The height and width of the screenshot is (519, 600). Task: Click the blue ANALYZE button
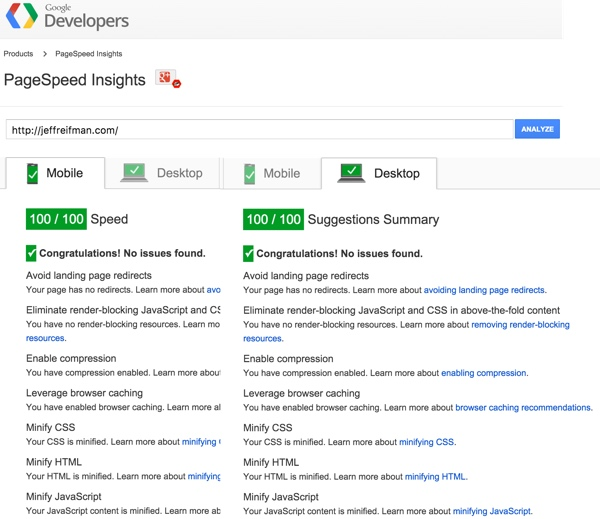coord(537,129)
